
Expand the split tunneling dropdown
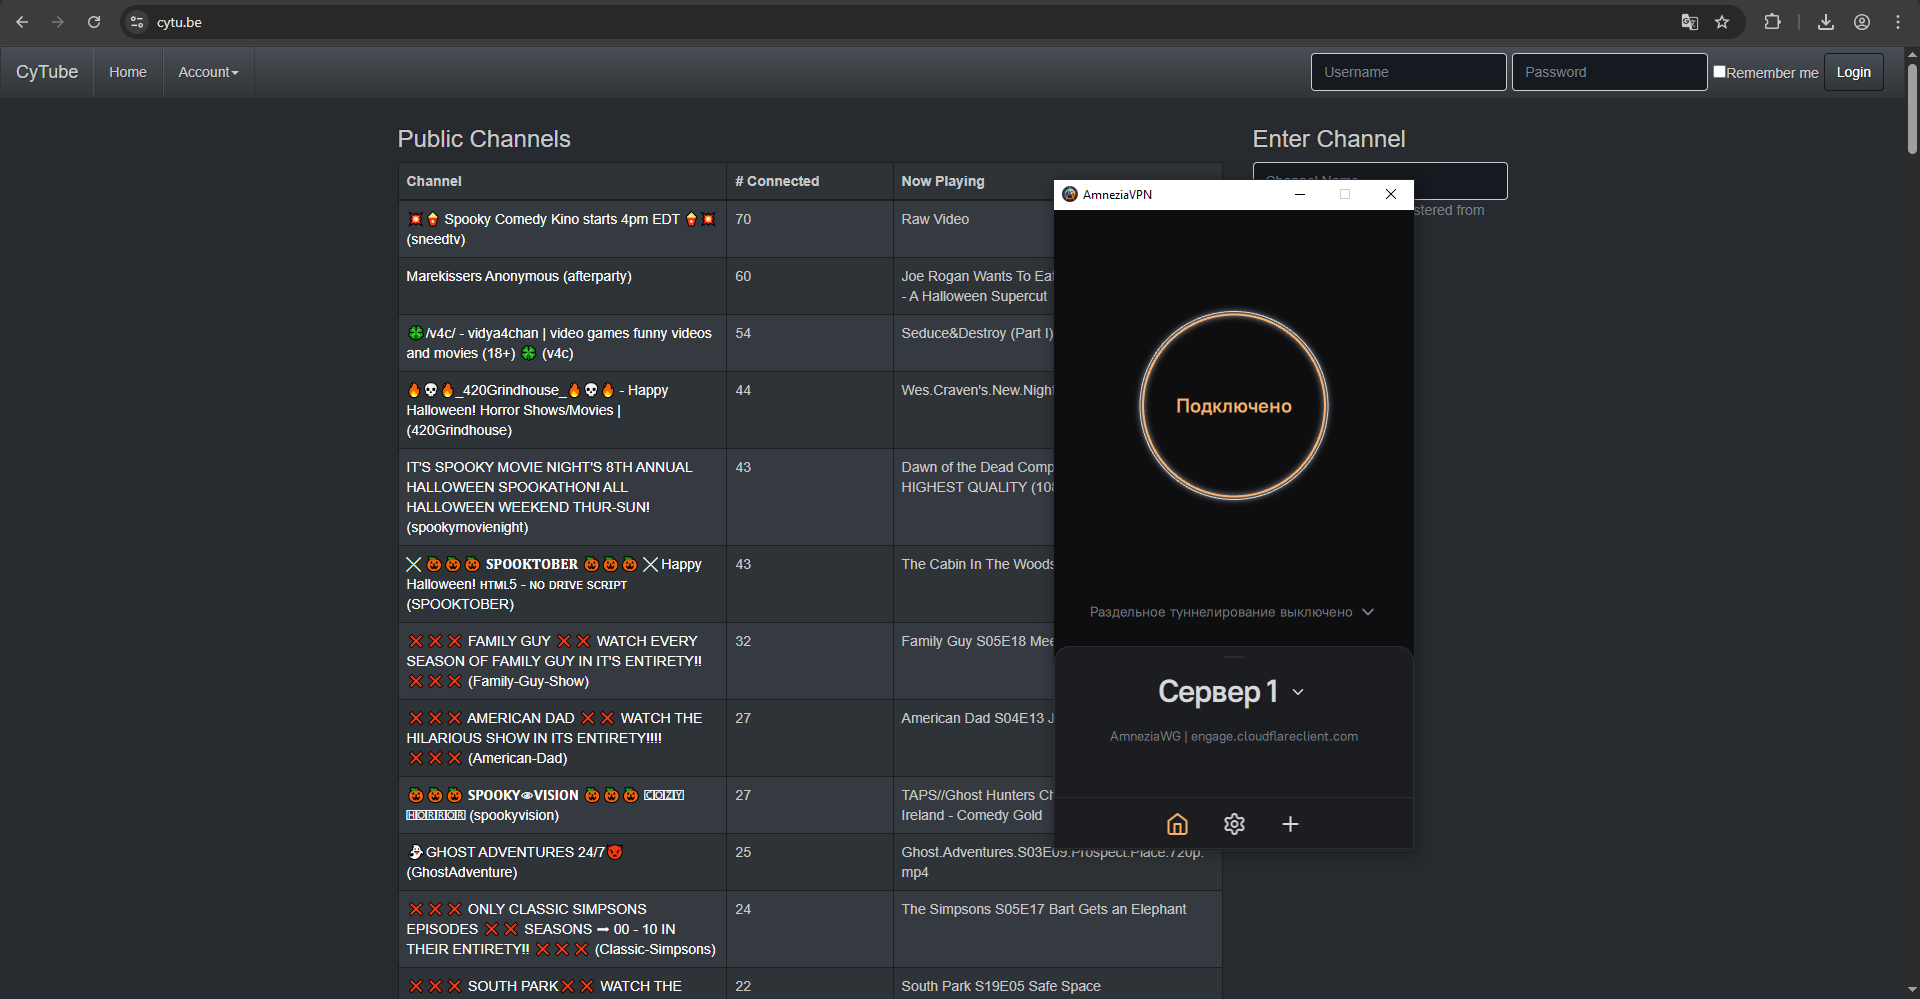1232,612
